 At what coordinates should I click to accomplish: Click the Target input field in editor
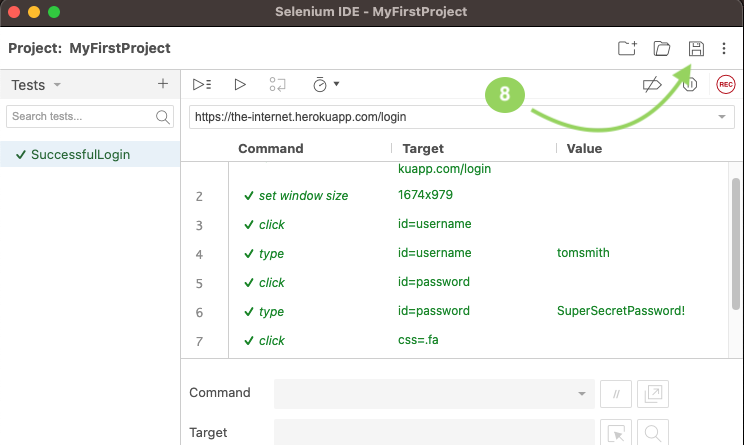[434, 432]
